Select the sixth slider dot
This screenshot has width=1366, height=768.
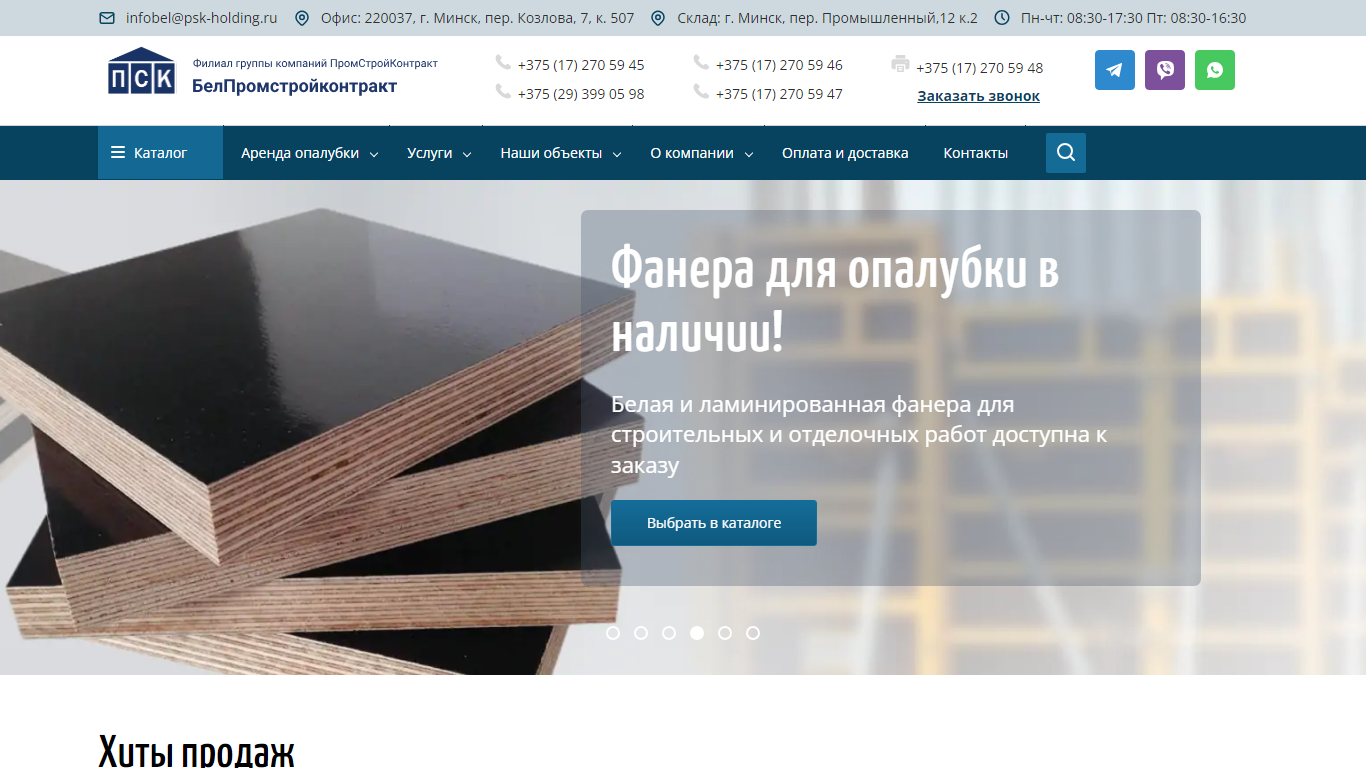(x=753, y=633)
